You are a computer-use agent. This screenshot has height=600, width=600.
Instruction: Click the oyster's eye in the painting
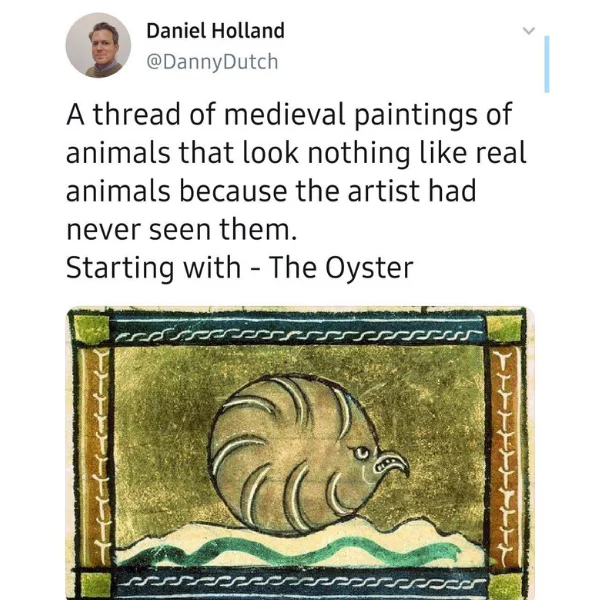click(x=361, y=453)
